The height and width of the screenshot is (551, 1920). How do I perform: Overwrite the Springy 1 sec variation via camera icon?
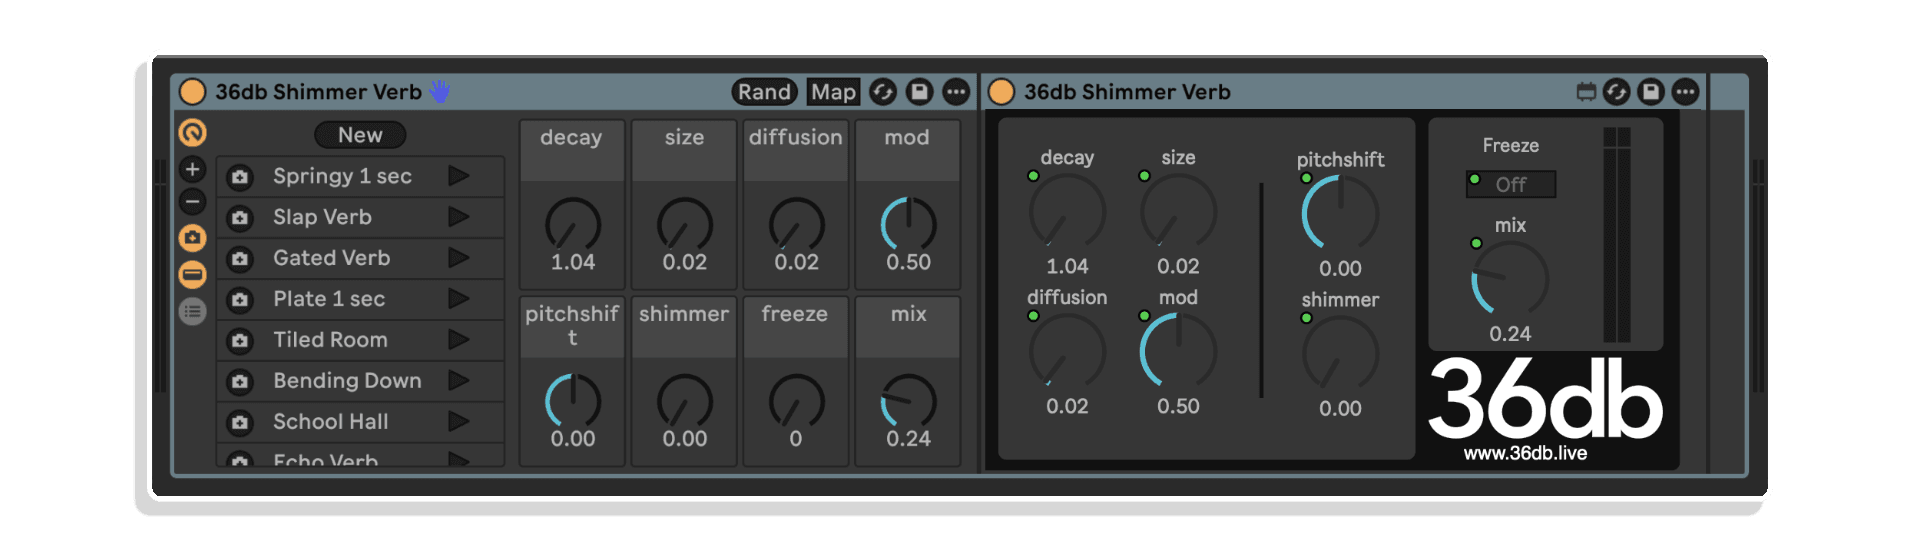click(x=240, y=177)
